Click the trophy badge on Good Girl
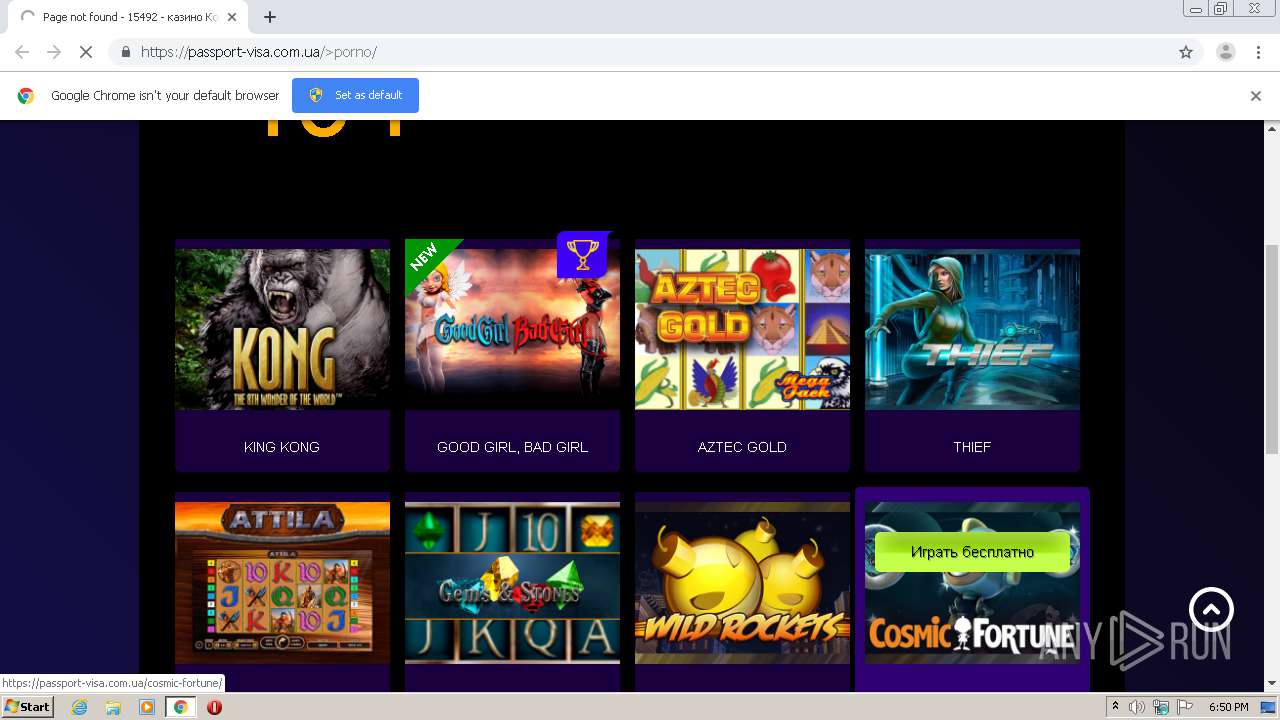 coord(582,255)
